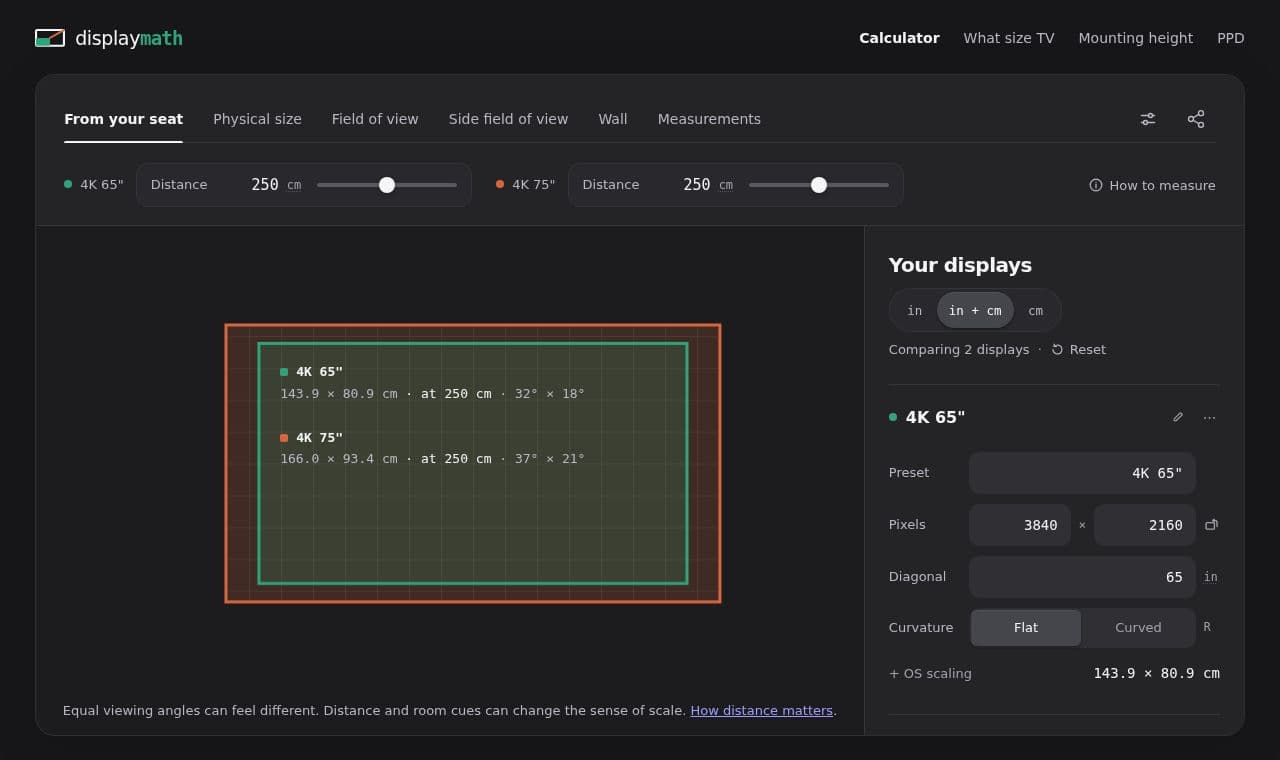Open the Side field of view tab

[x=508, y=119]
